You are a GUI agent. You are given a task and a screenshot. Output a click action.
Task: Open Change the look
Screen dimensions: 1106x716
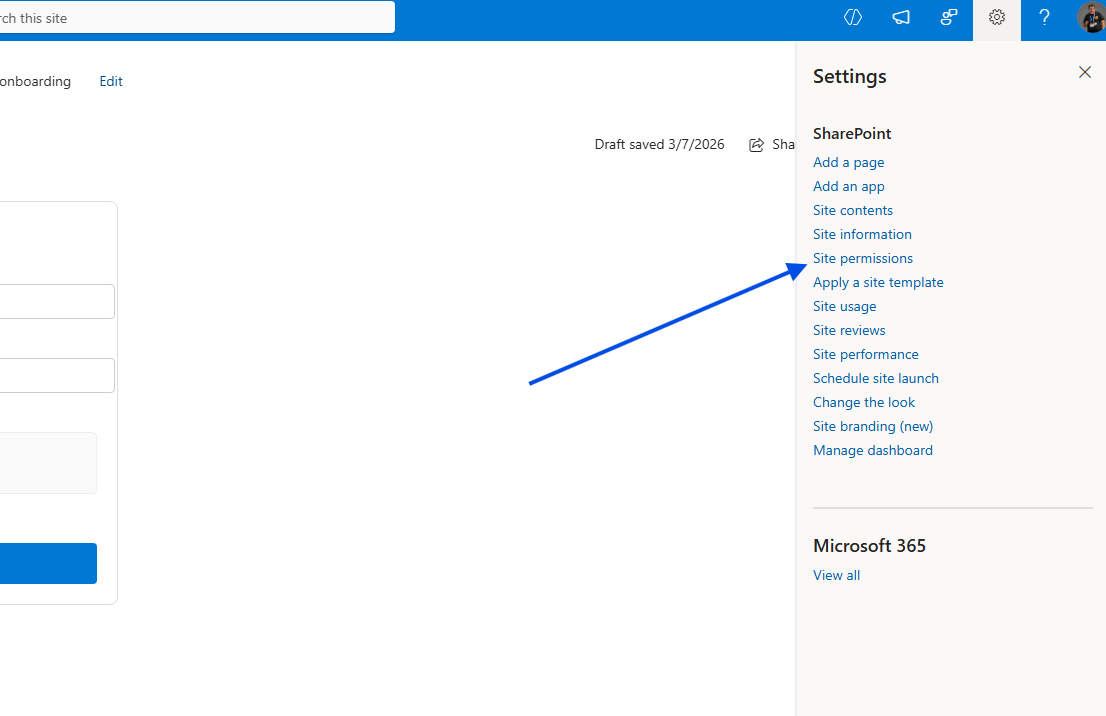(864, 402)
